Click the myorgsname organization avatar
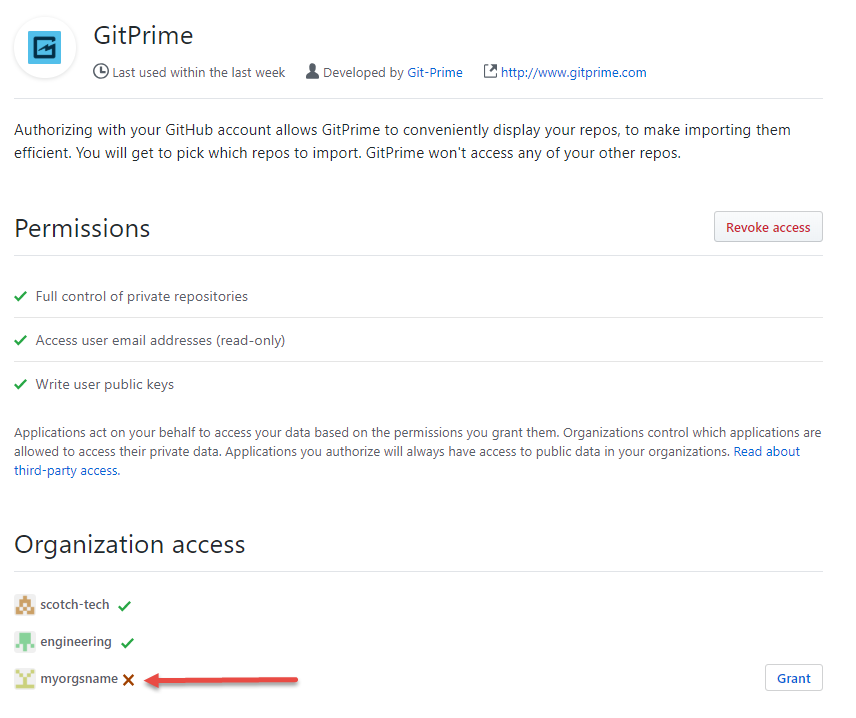856x718 pixels. (25, 679)
